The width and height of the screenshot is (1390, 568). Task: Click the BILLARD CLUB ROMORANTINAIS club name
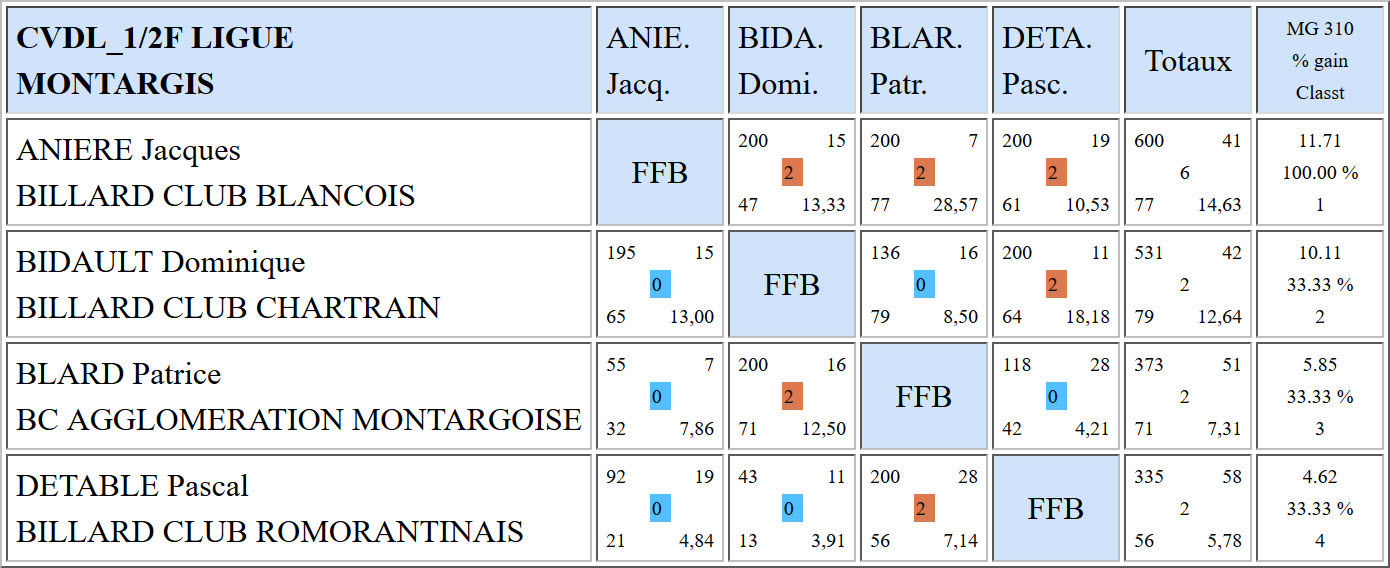[x=270, y=531]
